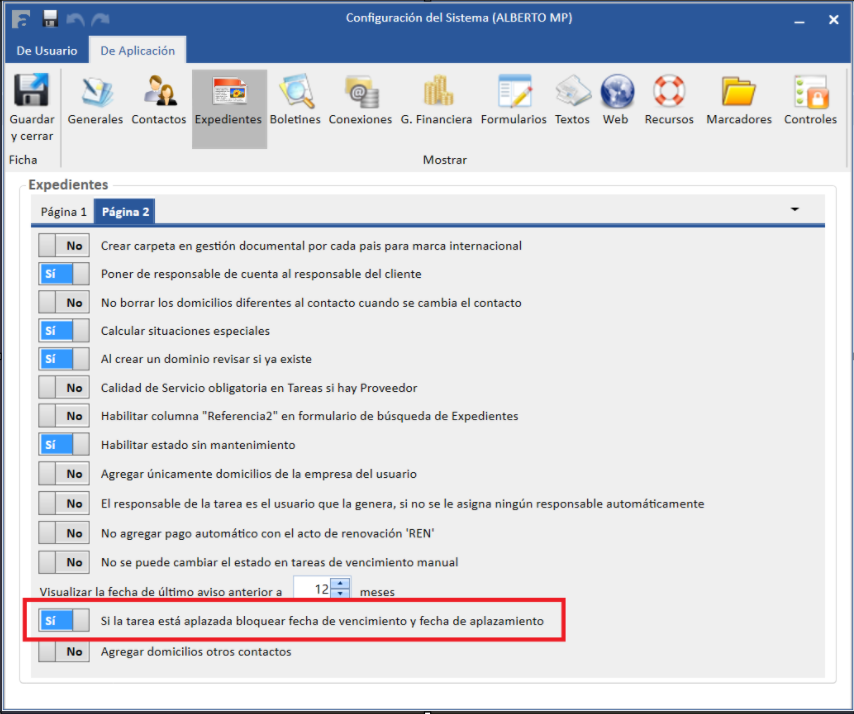Viewport: 854px width, 714px height.
Task: Switch to the Página 1 tab
Action: [63, 212]
